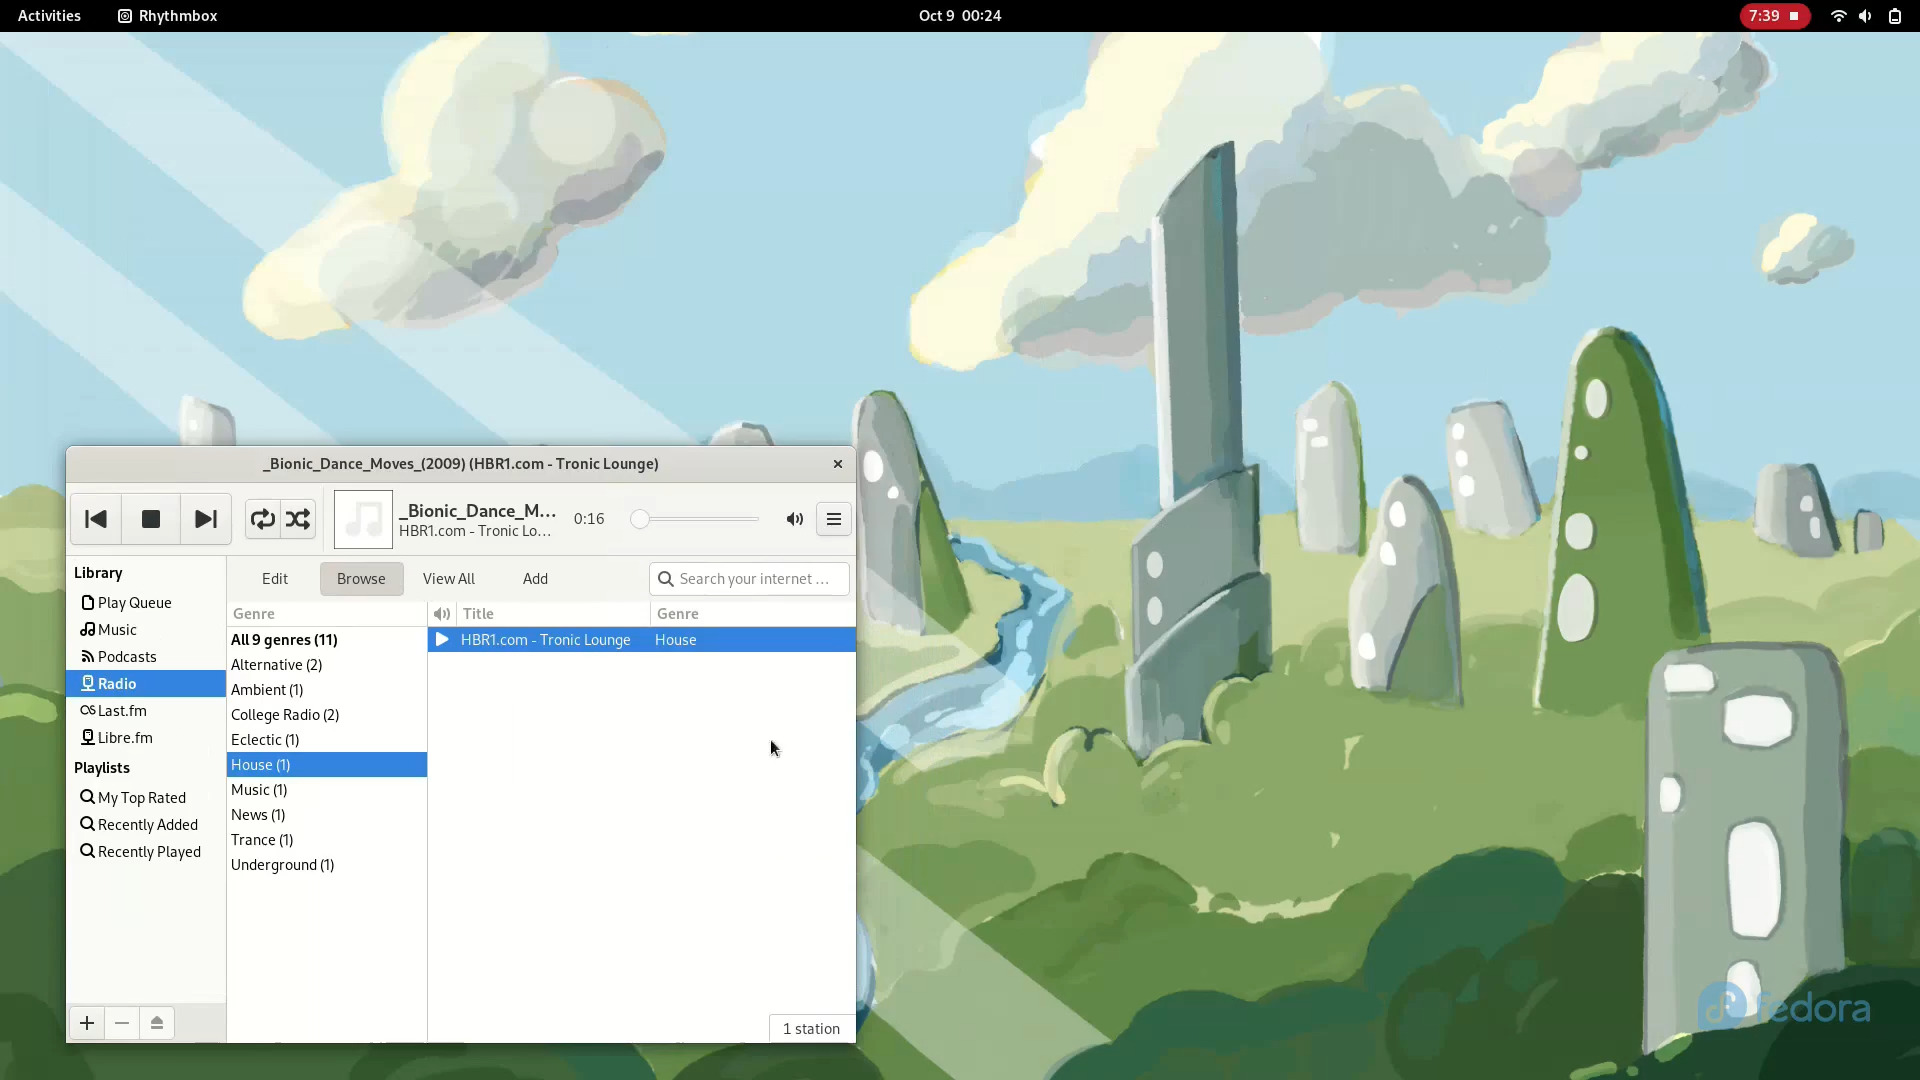Click the Add station button
Image resolution: width=1920 pixels, height=1080 pixels.
(535, 579)
